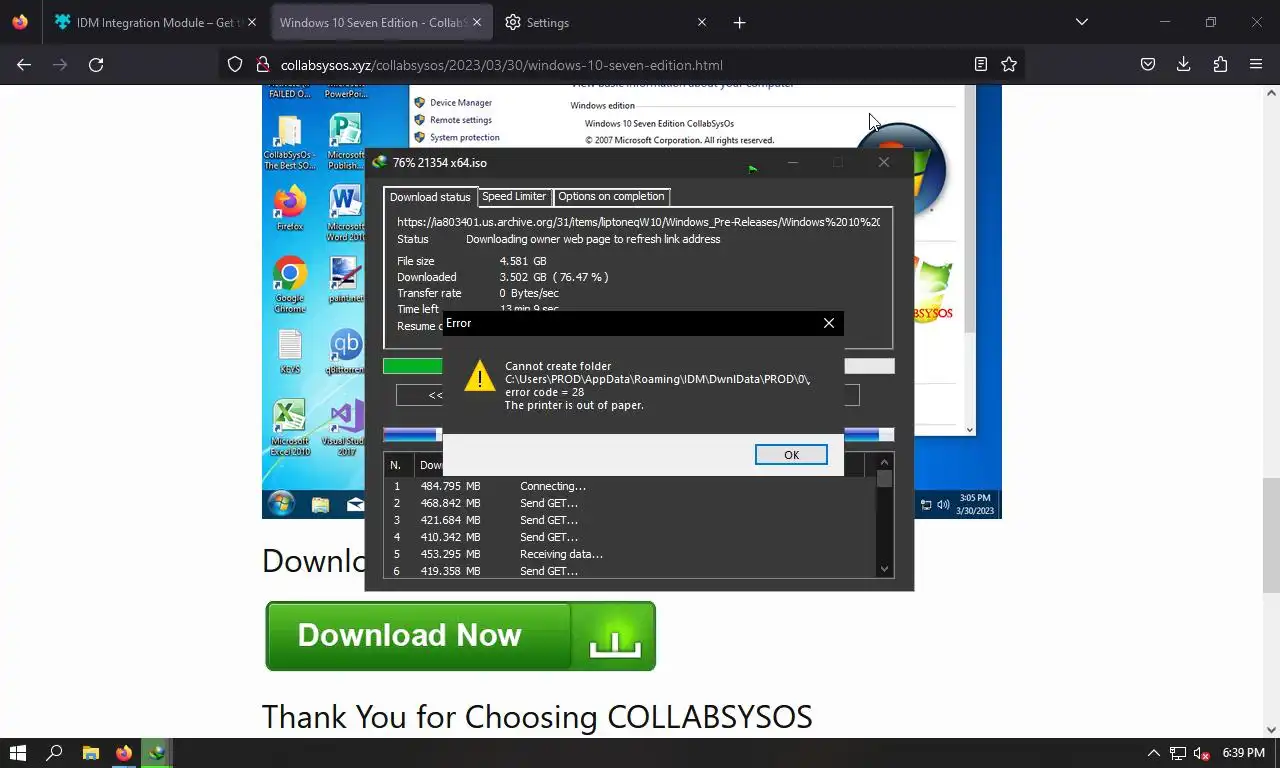Click the IDM taskbar icon
1280x768 pixels.
pyautogui.click(x=157, y=753)
